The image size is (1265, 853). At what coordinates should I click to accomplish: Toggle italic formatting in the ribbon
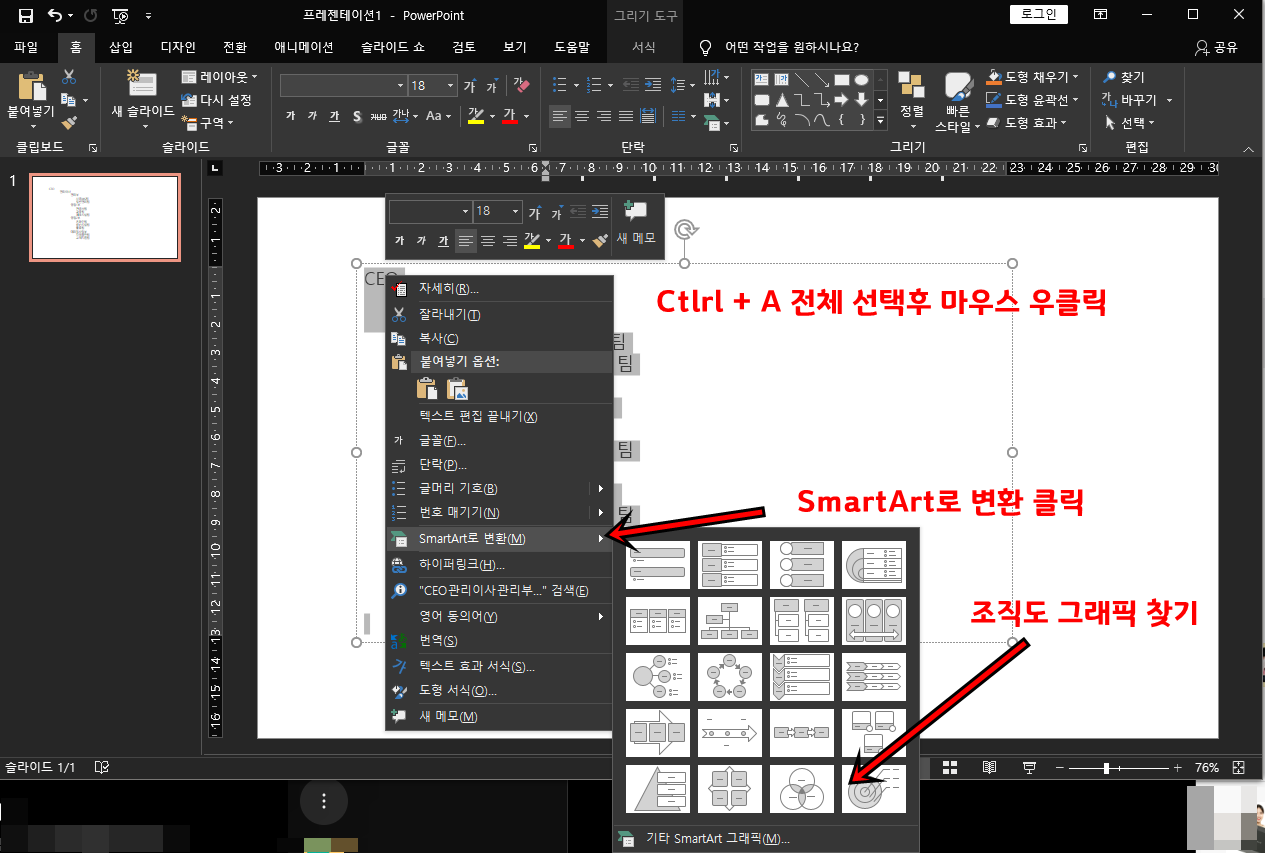point(313,116)
